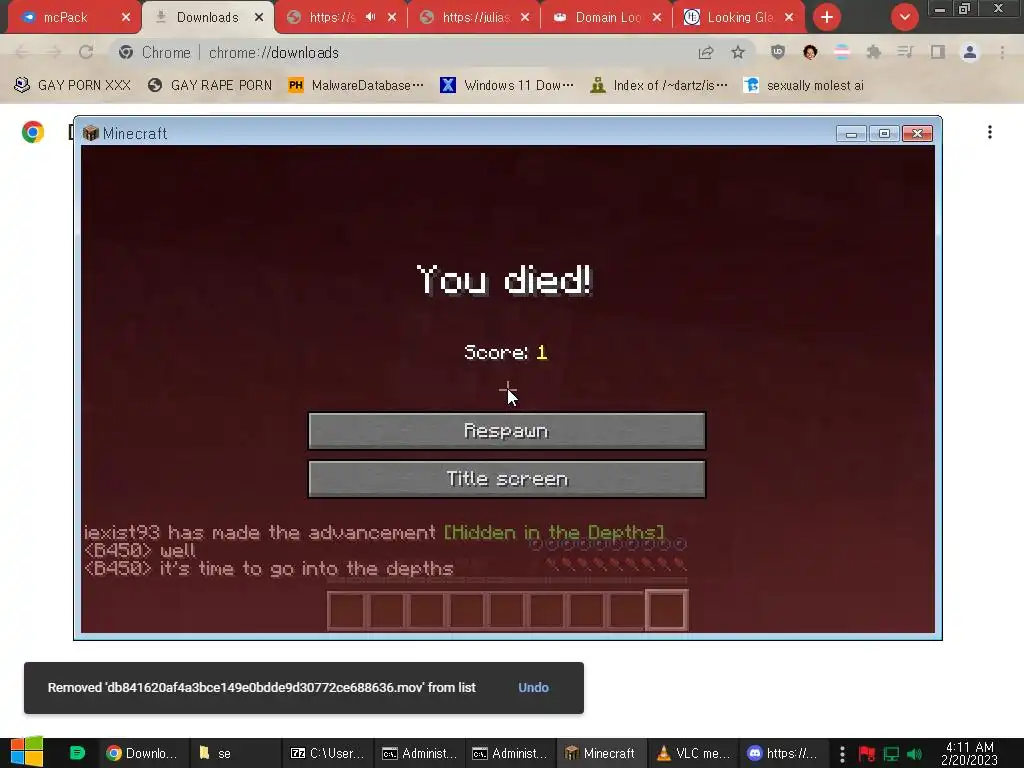This screenshot has width=1024, height=768.
Task: Open the profile avatar button
Action: pyautogui.click(x=970, y=52)
